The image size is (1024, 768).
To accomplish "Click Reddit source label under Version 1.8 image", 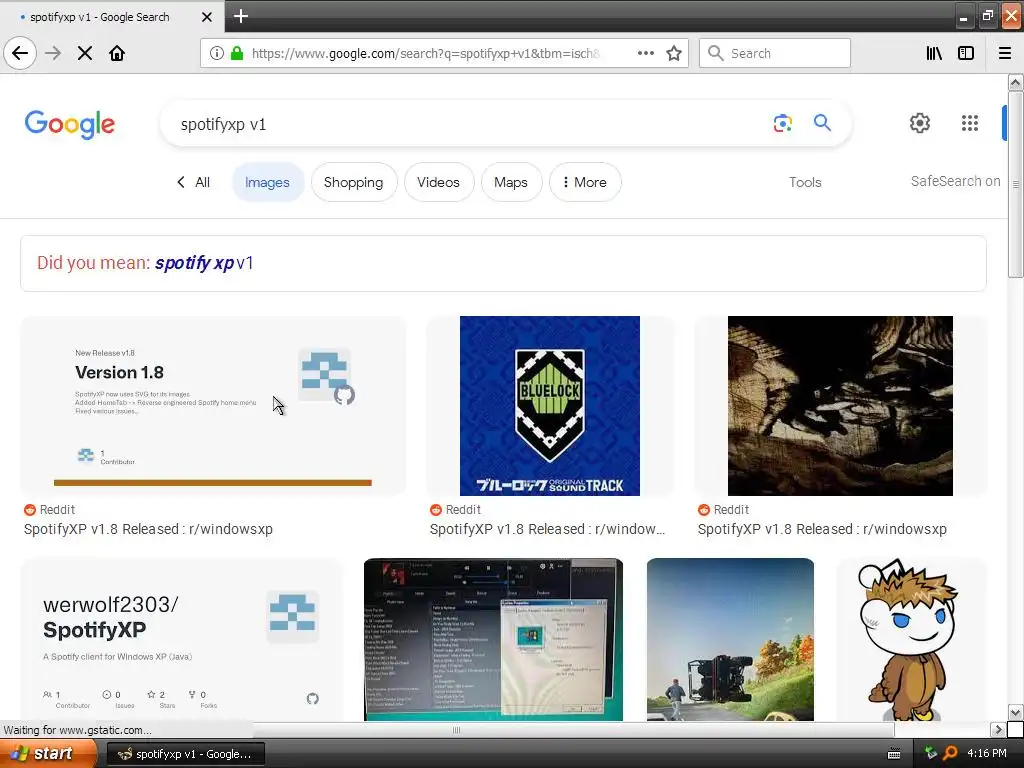I will click(x=49, y=509).
